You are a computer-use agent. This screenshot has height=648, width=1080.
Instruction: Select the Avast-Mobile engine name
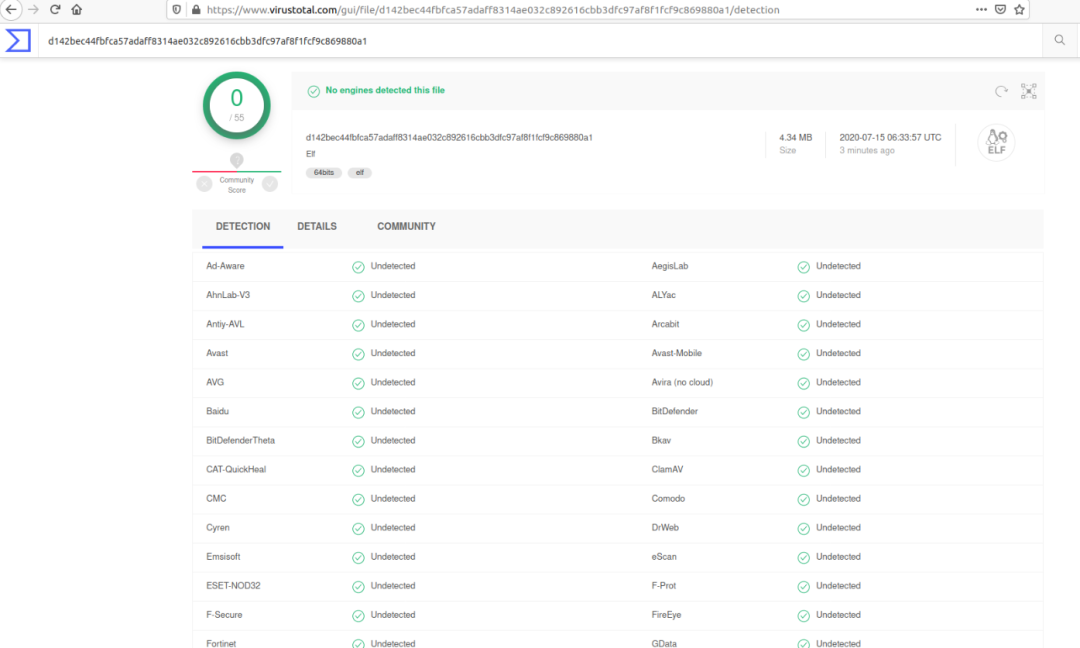pos(676,353)
